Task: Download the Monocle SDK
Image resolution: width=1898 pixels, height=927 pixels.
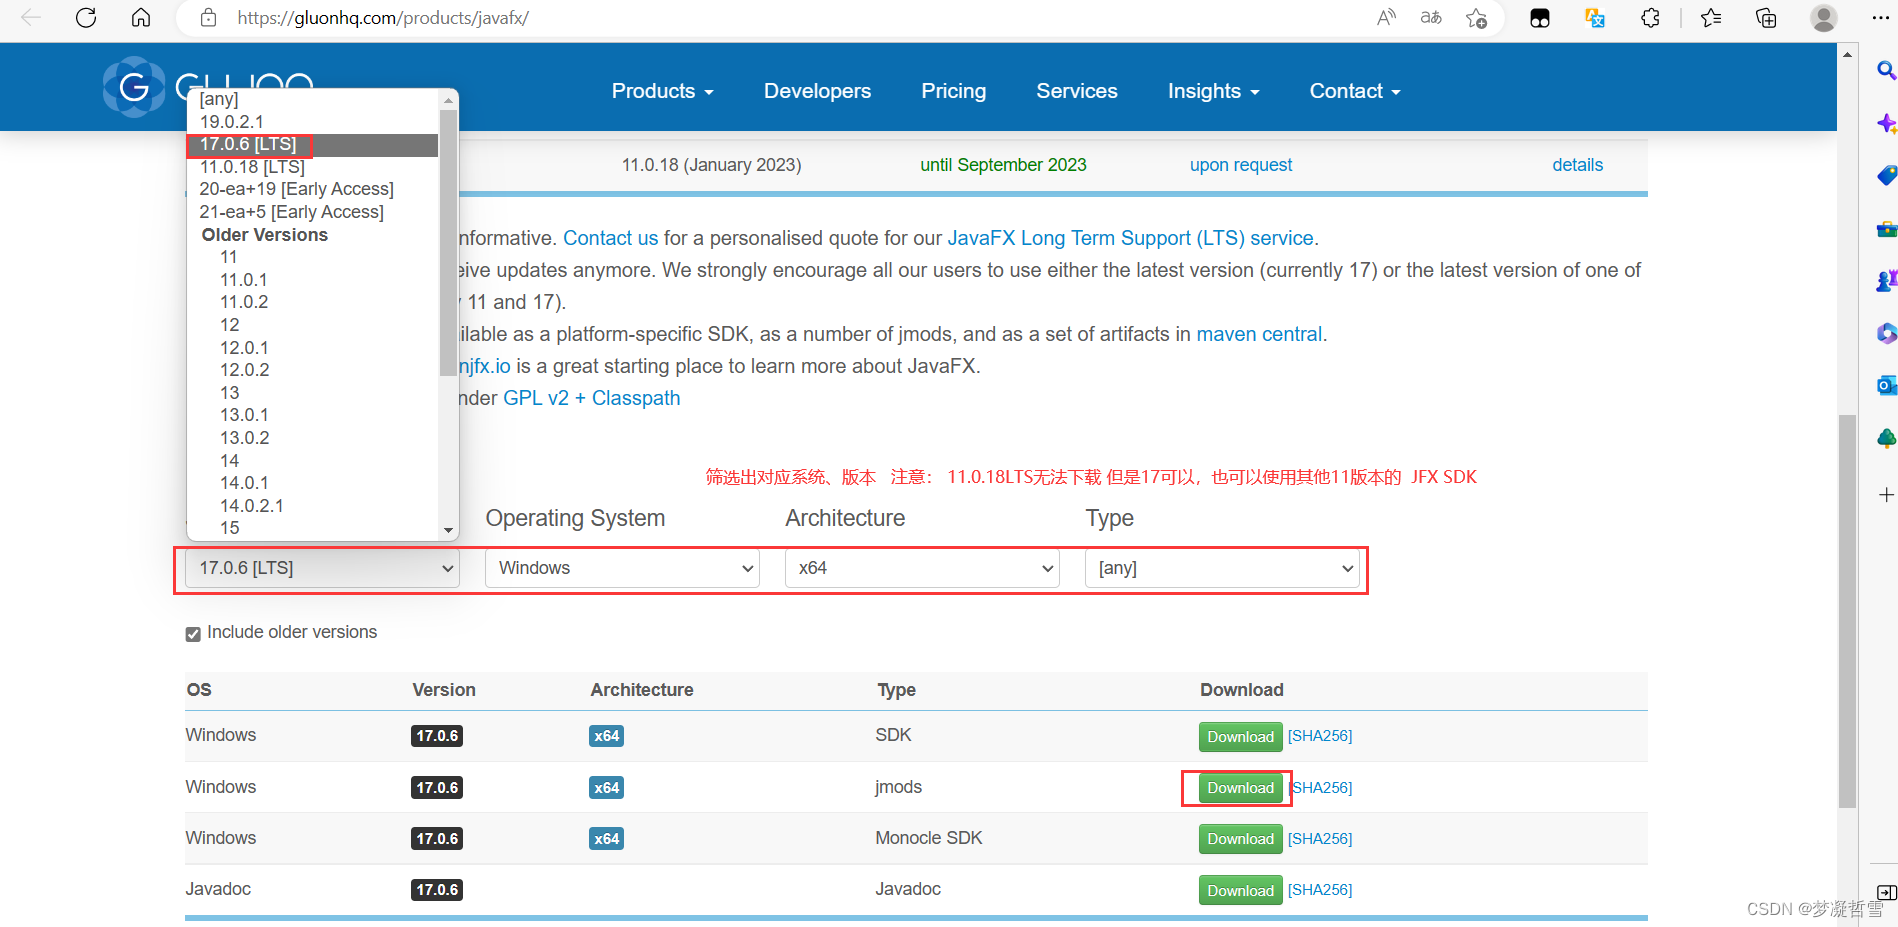Action: click(x=1240, y=839)
